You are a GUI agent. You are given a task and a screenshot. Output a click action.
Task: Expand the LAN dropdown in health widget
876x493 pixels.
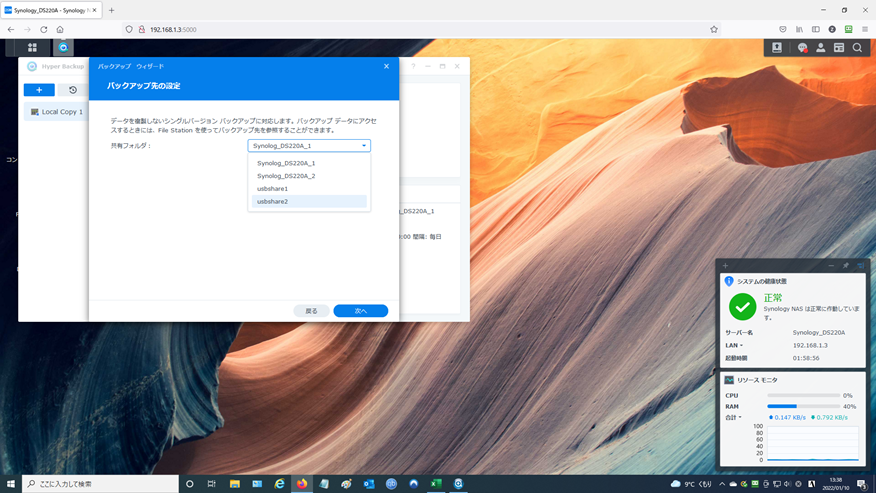741,345
